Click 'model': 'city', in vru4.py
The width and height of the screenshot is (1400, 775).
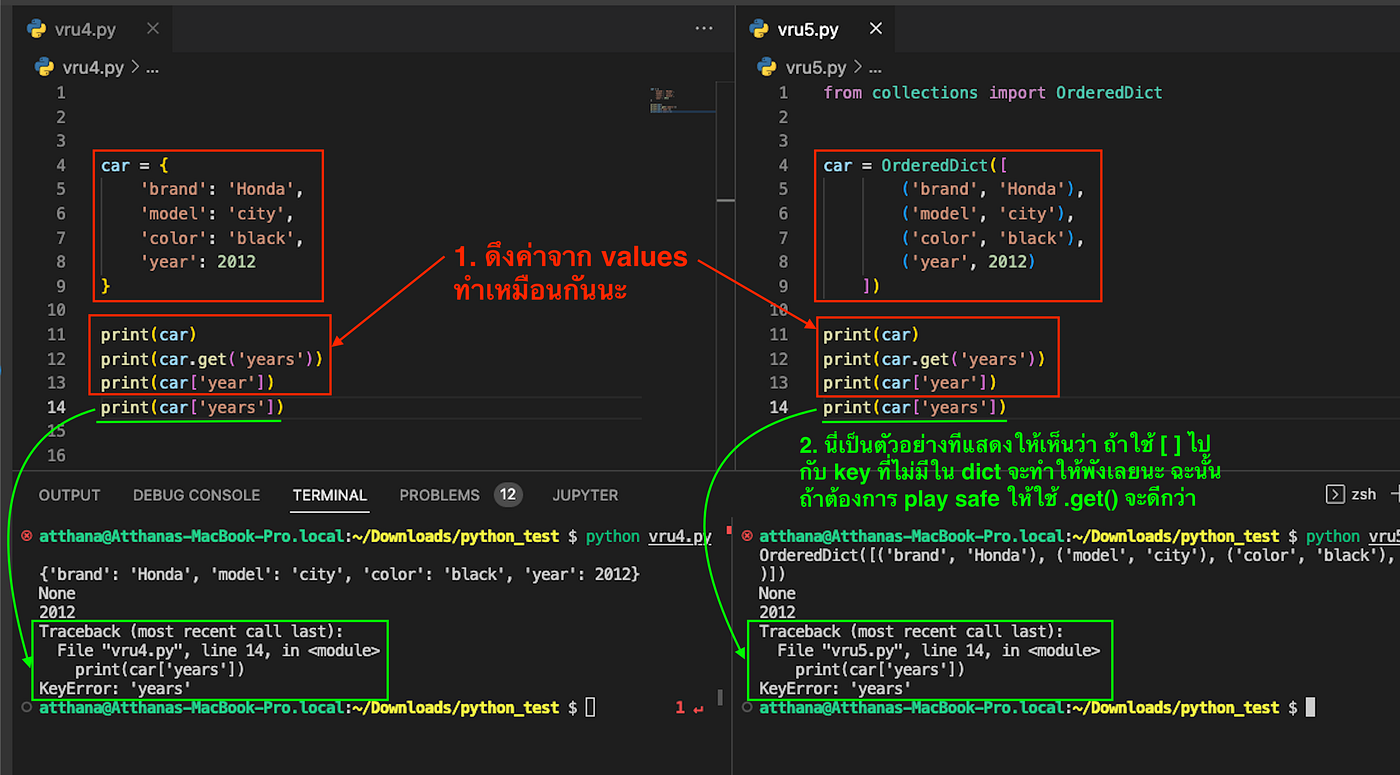[x=217, y=213]
